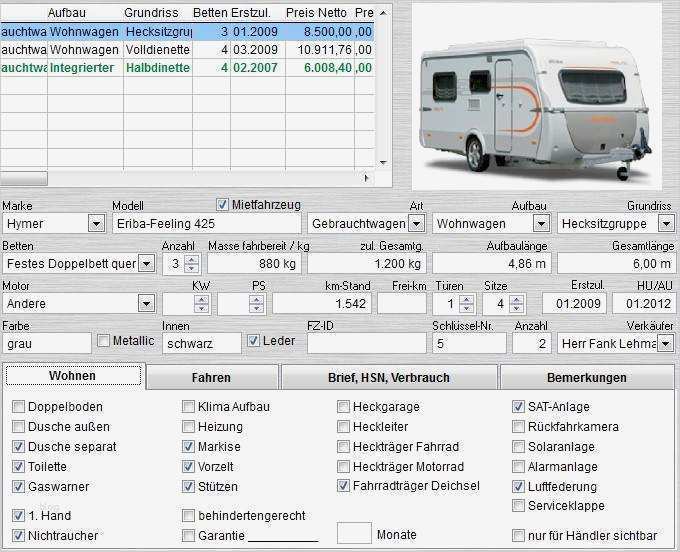This screenshot has height=552, width=680.
Task: Check the Serviceklappe option
Action: [x=518, y=506]
